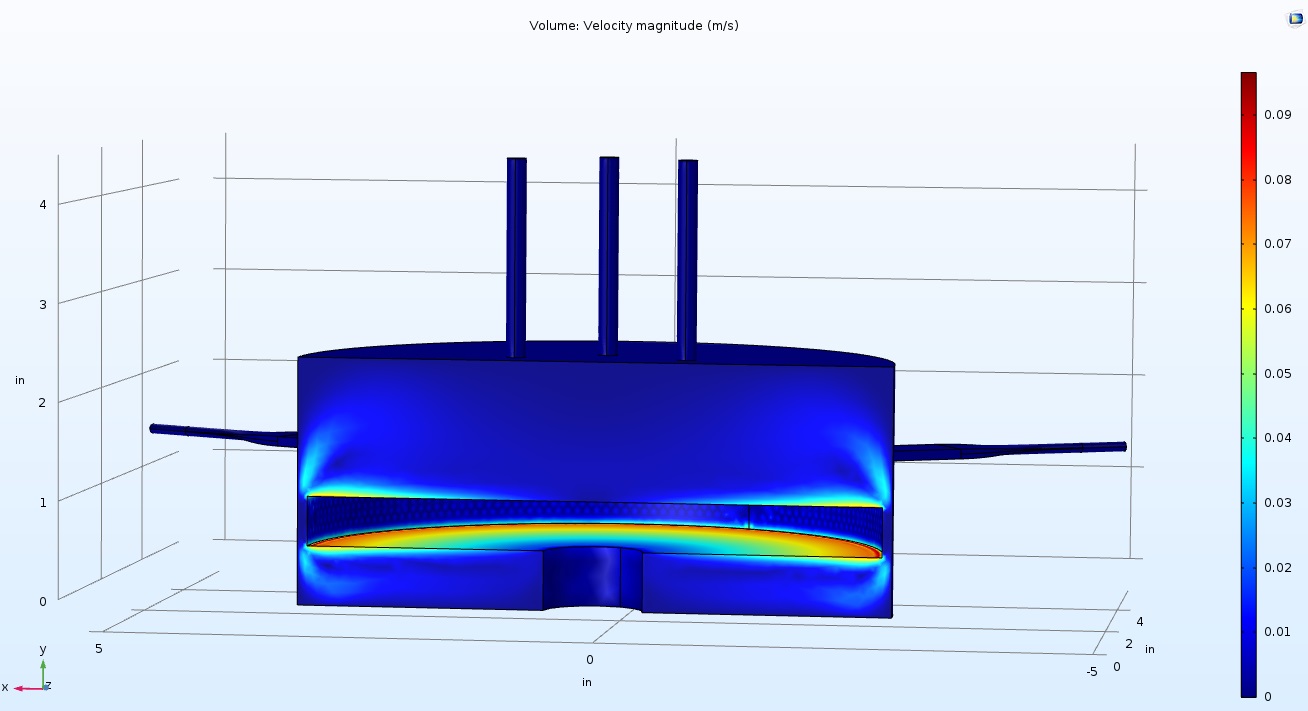Click the '4' tick on the vertical axis
Viewport: 1308px width, 711px height.
coord(43,204)
